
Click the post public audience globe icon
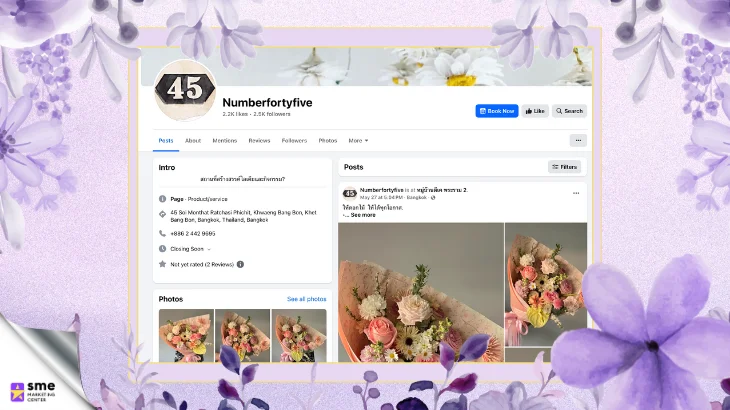[433, 197]
